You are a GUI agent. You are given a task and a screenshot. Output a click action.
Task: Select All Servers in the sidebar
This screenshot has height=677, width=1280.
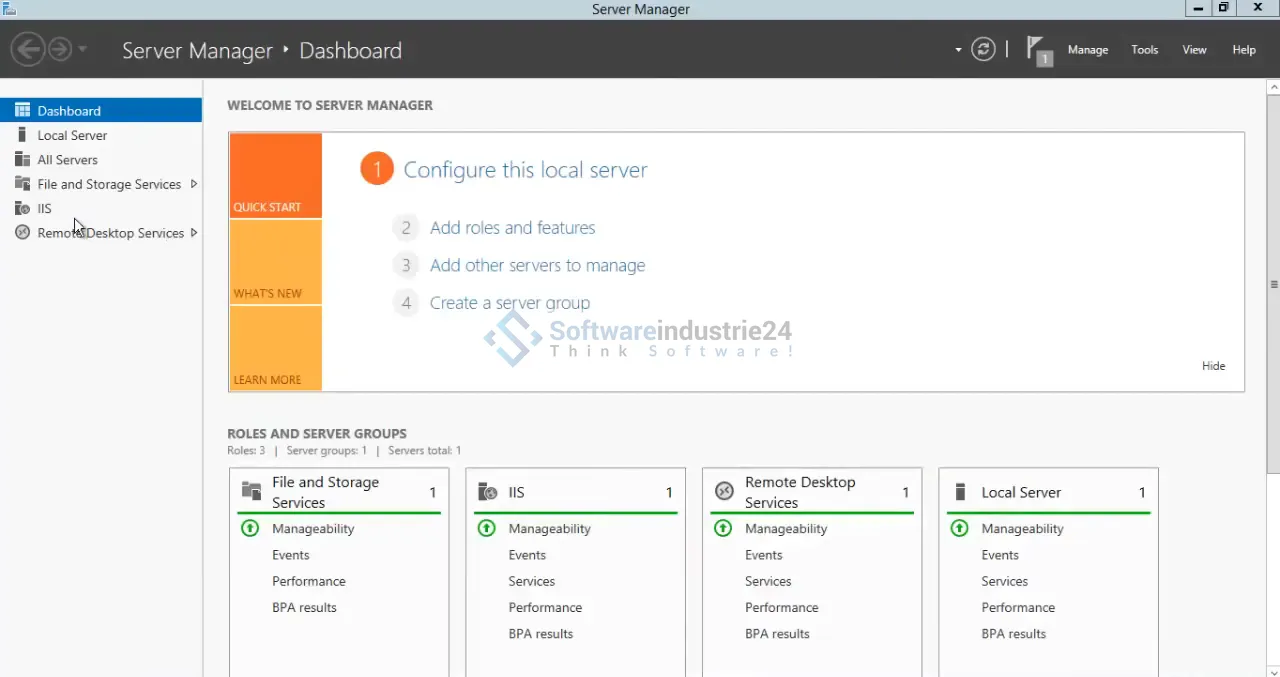(67, 160)
